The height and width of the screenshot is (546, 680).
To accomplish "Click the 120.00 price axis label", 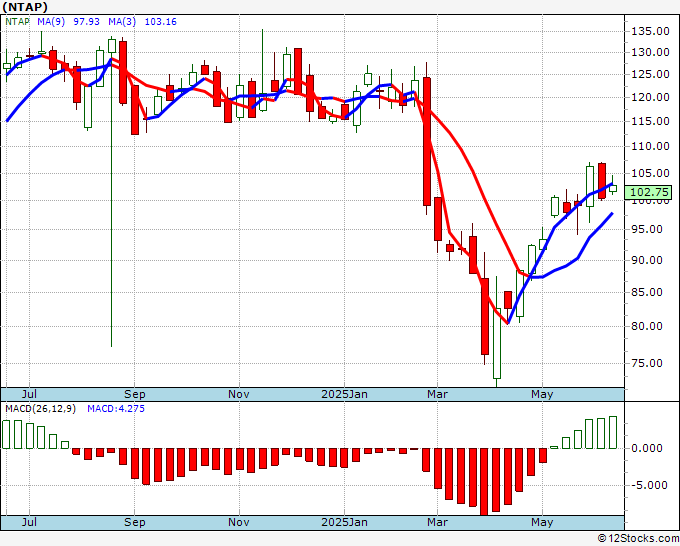I will (650, 97).
